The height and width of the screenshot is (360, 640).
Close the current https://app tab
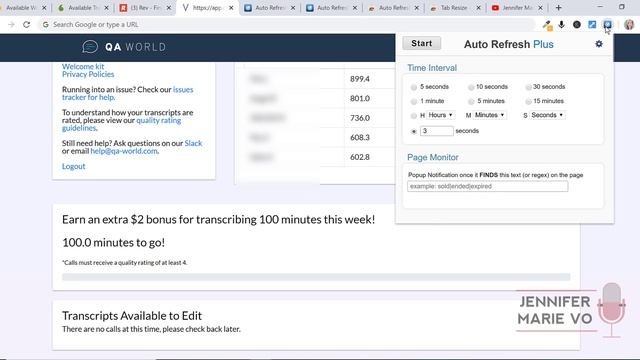coord(231,8)
